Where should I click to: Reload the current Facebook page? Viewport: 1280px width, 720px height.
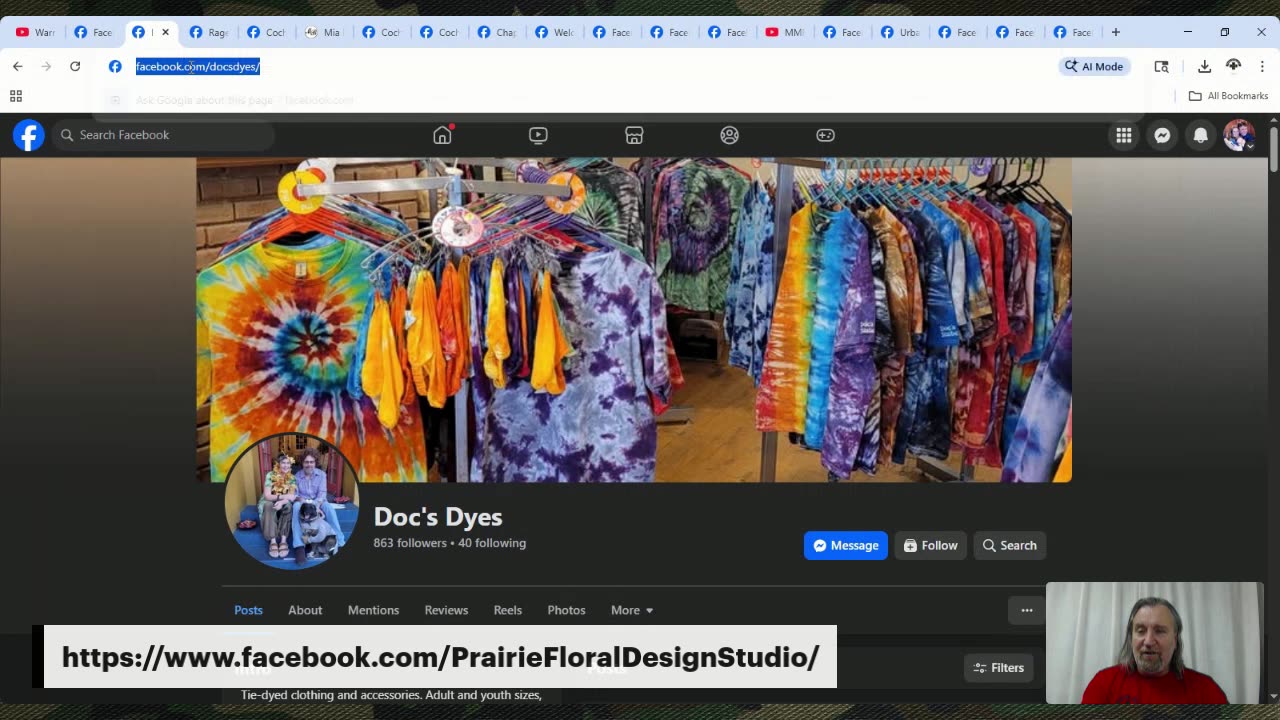pos(75,66)
